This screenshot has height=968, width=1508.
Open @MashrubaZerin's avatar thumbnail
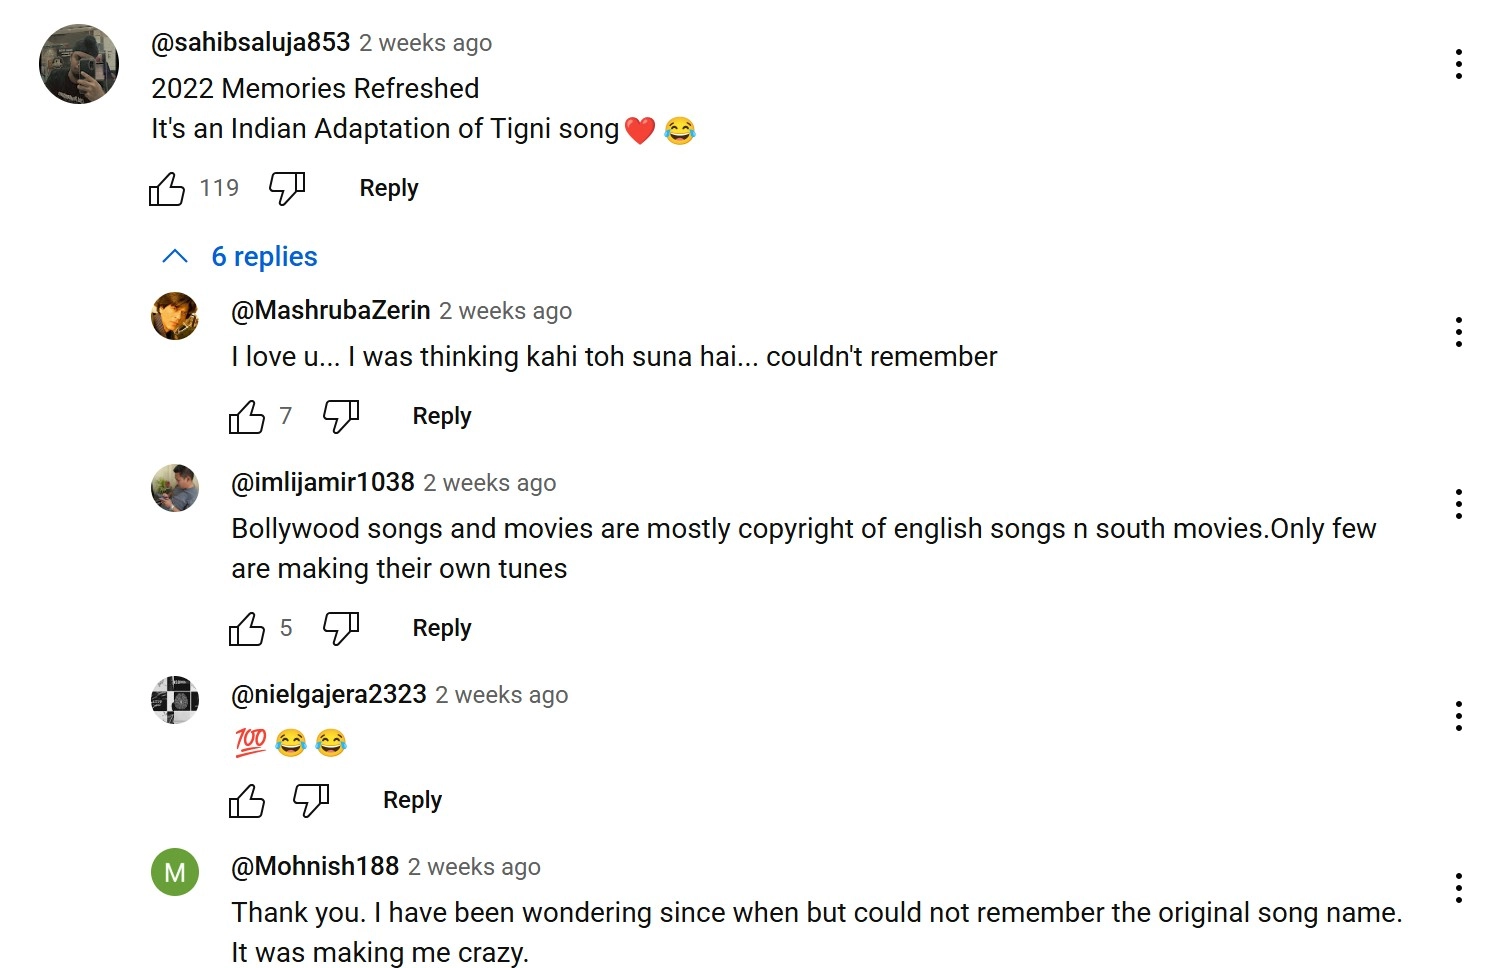tap(175, 316)
